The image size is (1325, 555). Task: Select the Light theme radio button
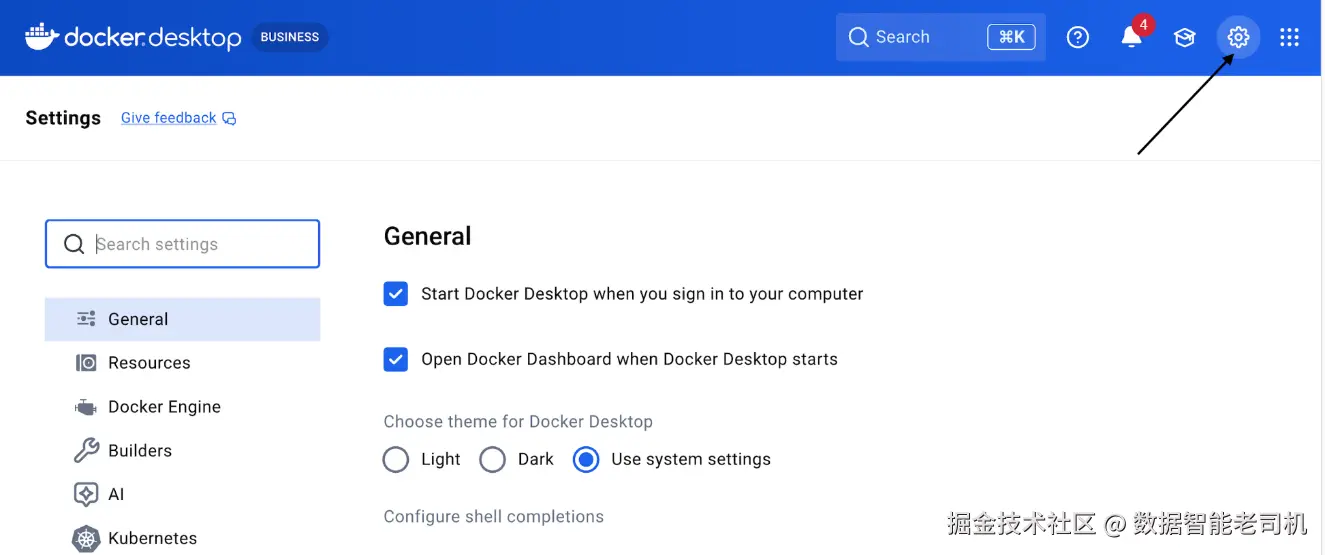click(x=396, y=459)
